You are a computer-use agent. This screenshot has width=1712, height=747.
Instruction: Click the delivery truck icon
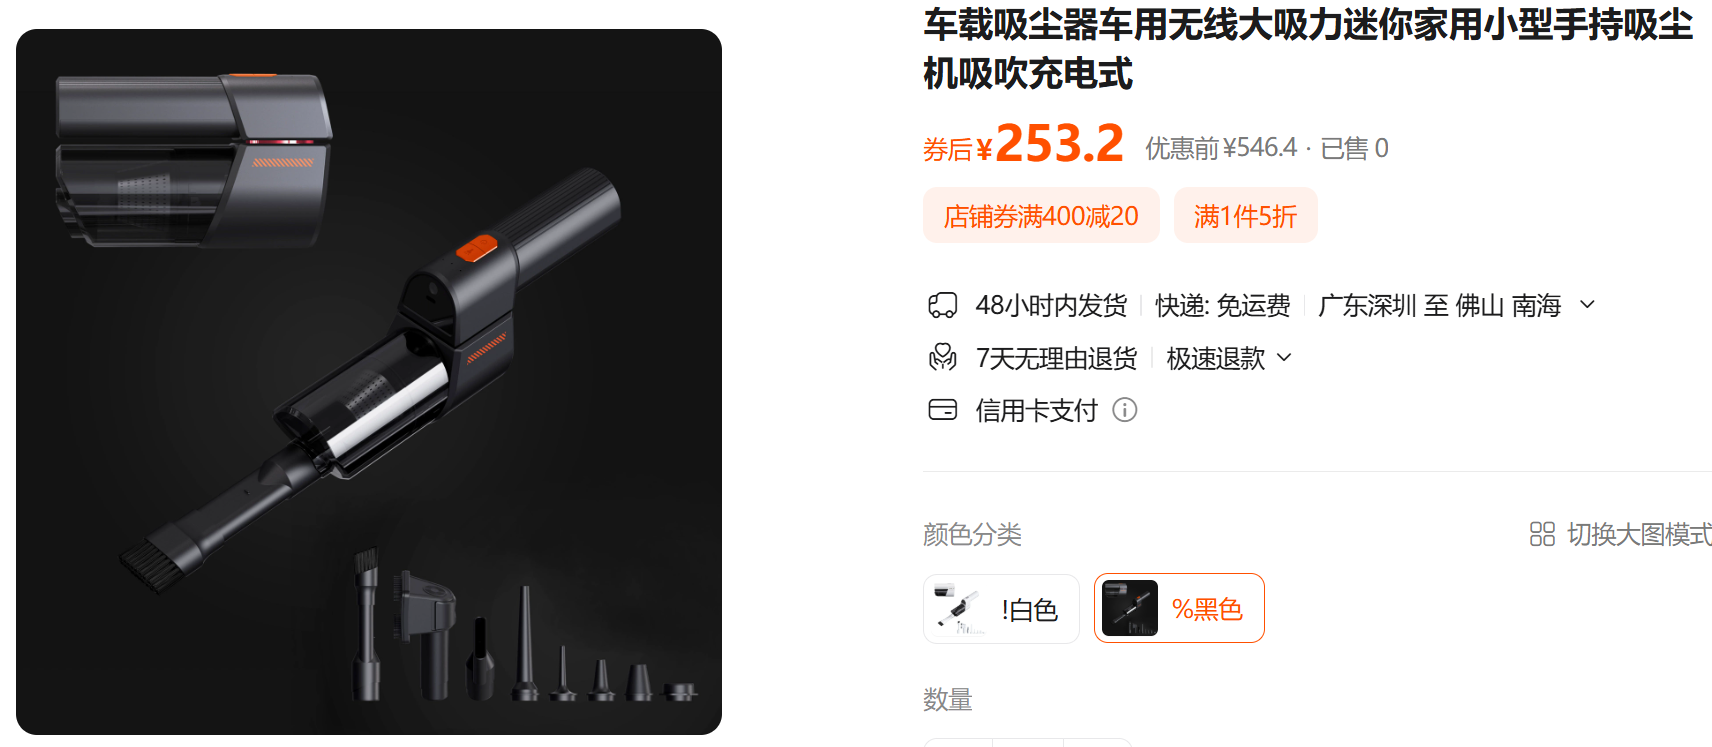pos(943,305)
